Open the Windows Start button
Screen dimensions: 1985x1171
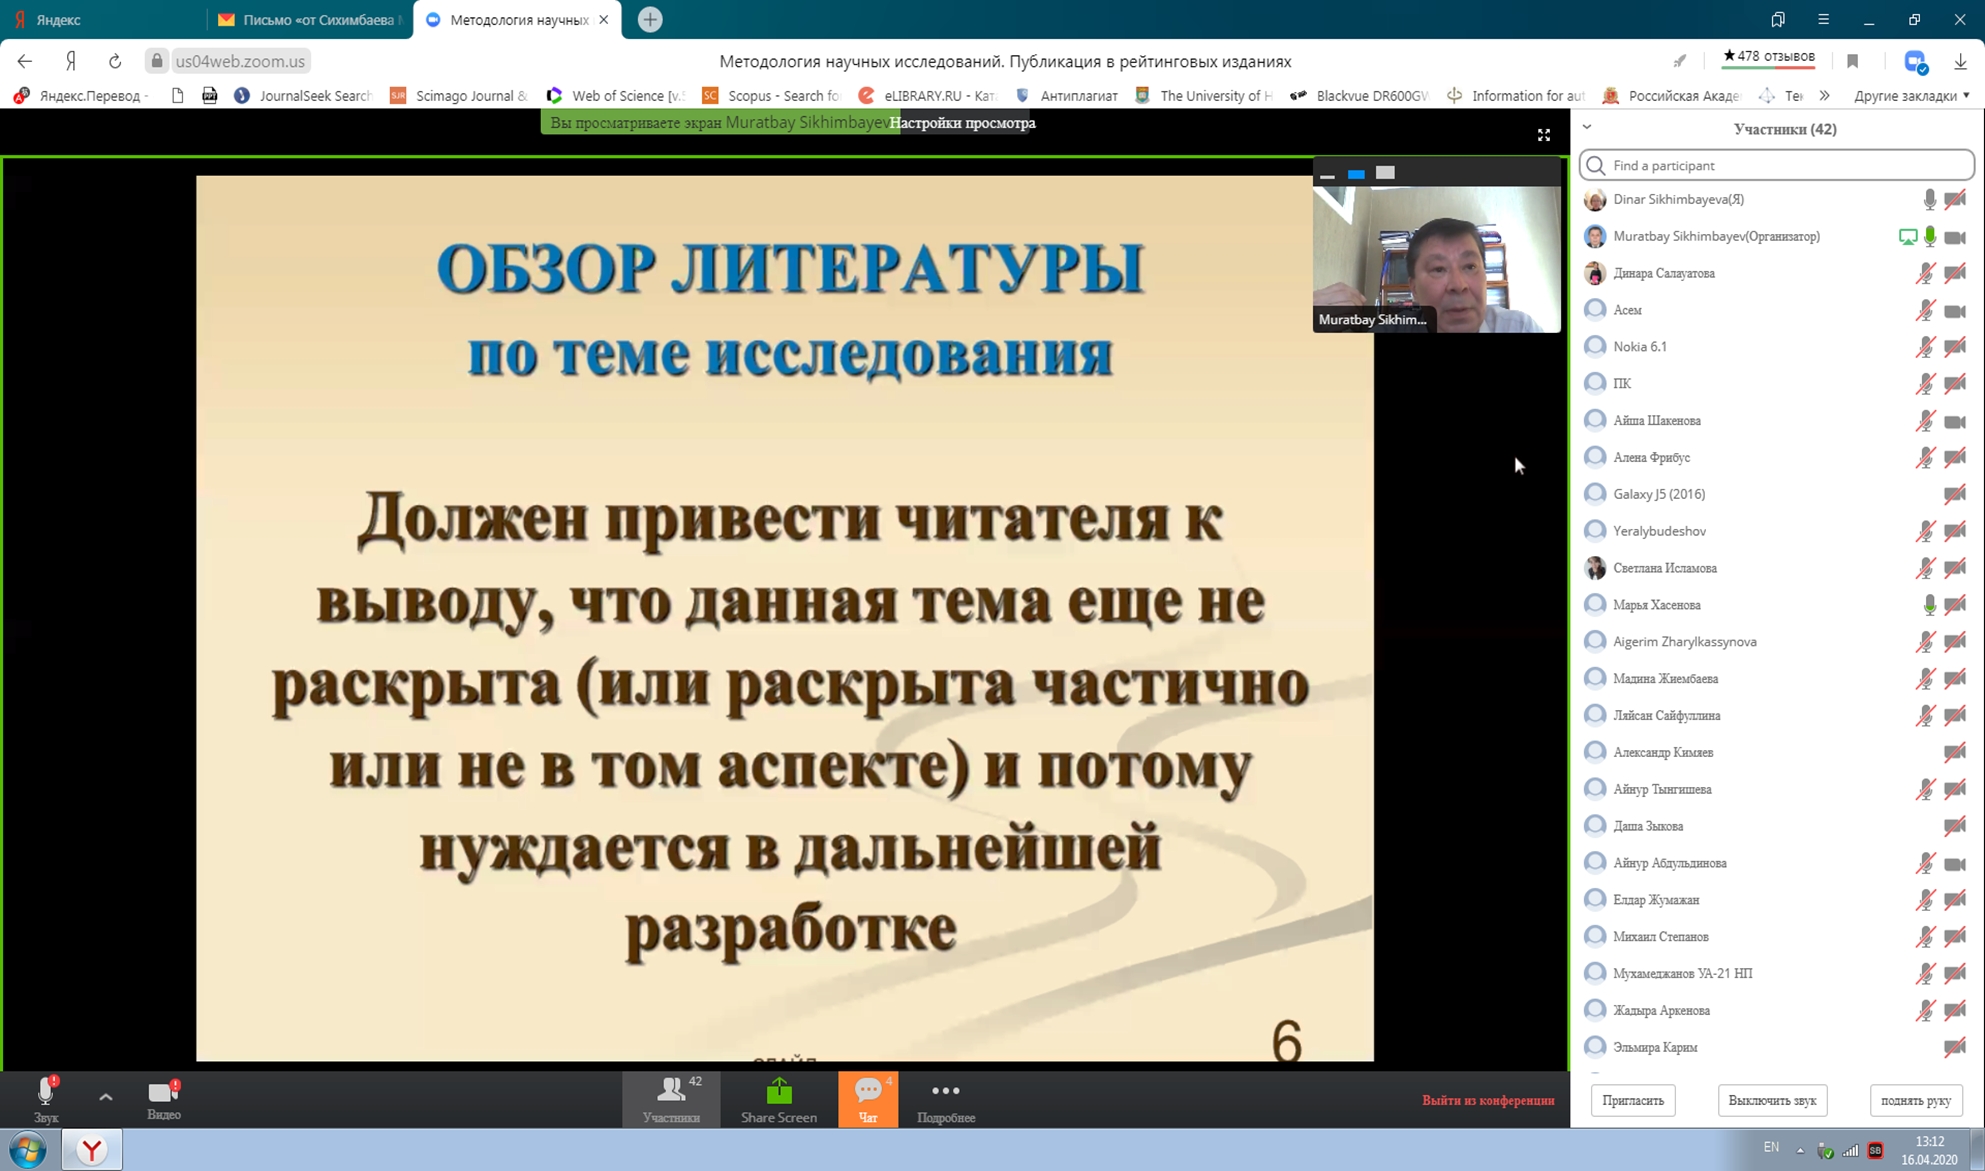click(x=28, y=1150)
